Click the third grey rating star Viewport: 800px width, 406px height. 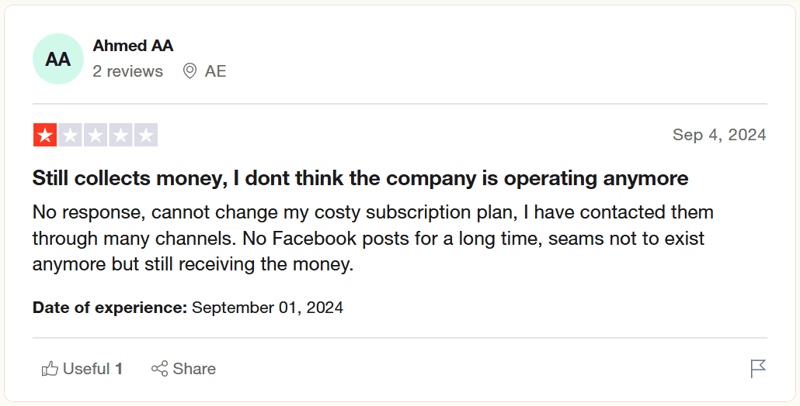tap(95, 135)
